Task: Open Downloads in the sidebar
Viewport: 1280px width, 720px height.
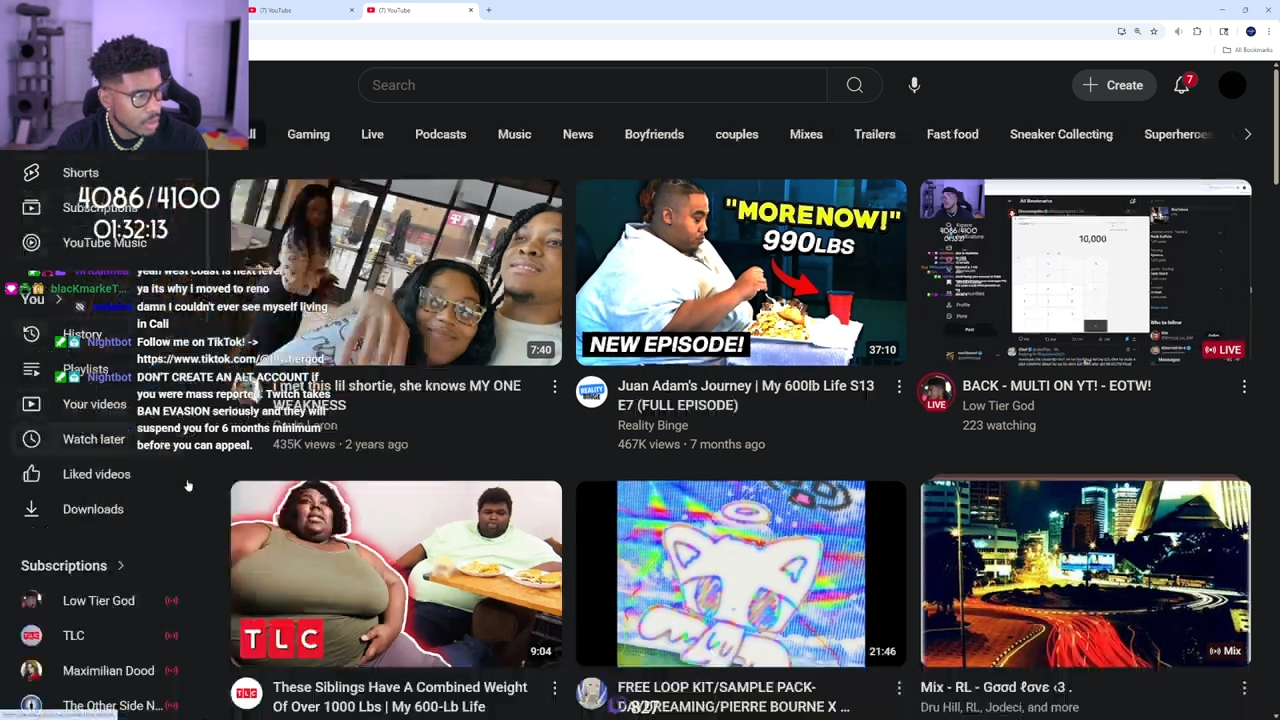Action: coord(93,509)
